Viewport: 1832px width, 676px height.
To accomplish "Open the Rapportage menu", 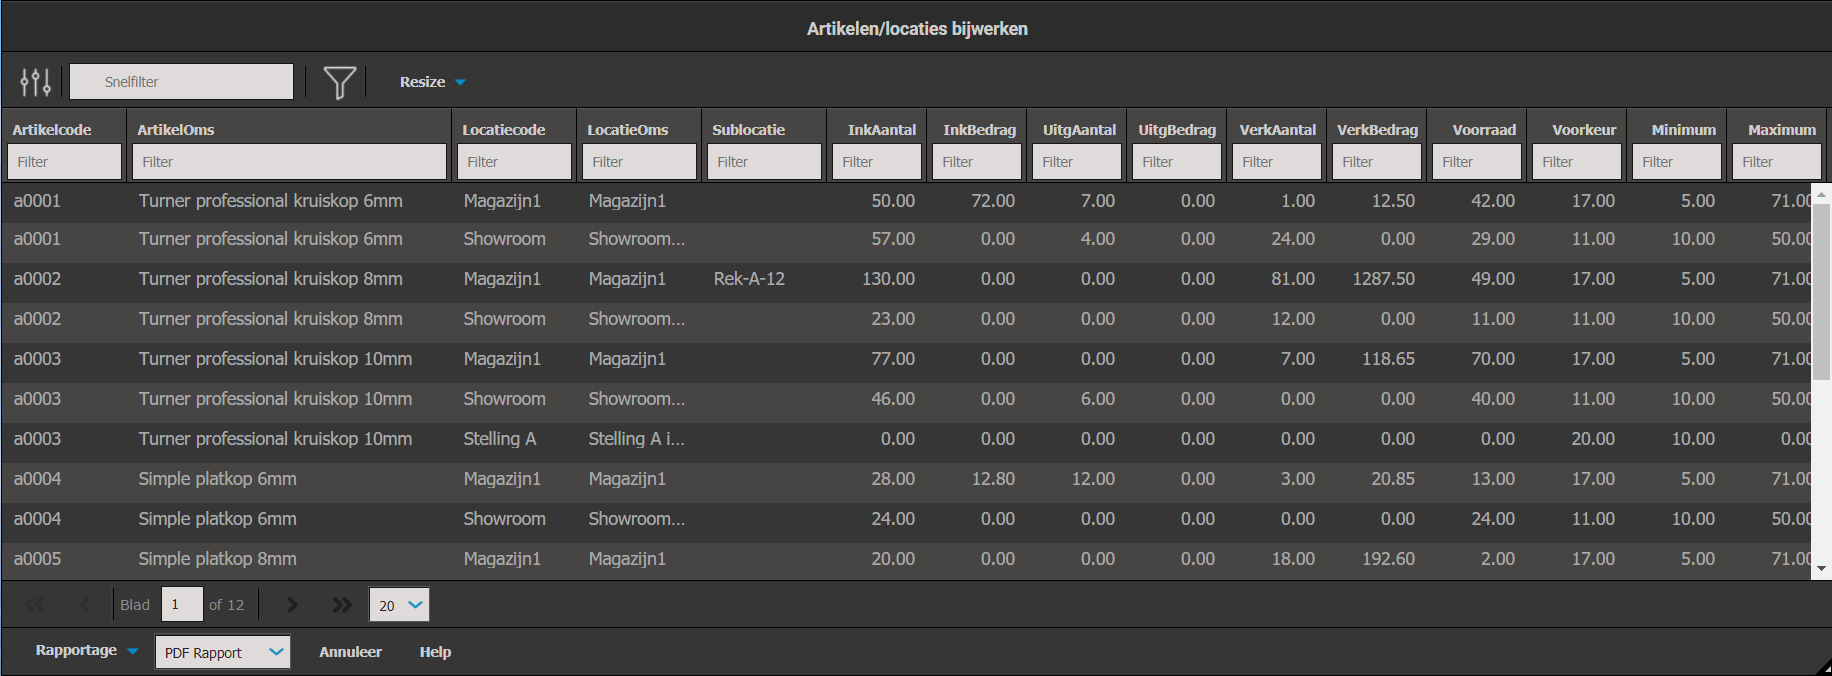I will click(86, 651).
